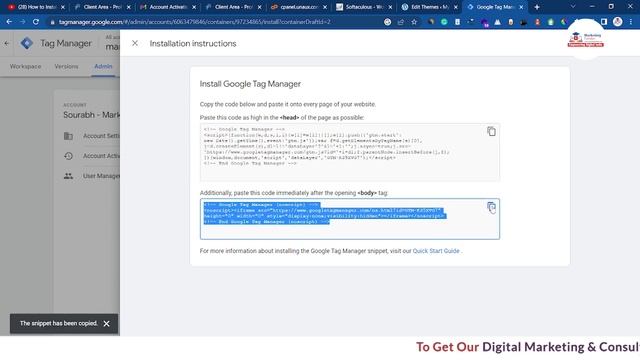Open a new browser tab with plus
The width and height of the screenshot is (640, 360).
click(537, 7)
